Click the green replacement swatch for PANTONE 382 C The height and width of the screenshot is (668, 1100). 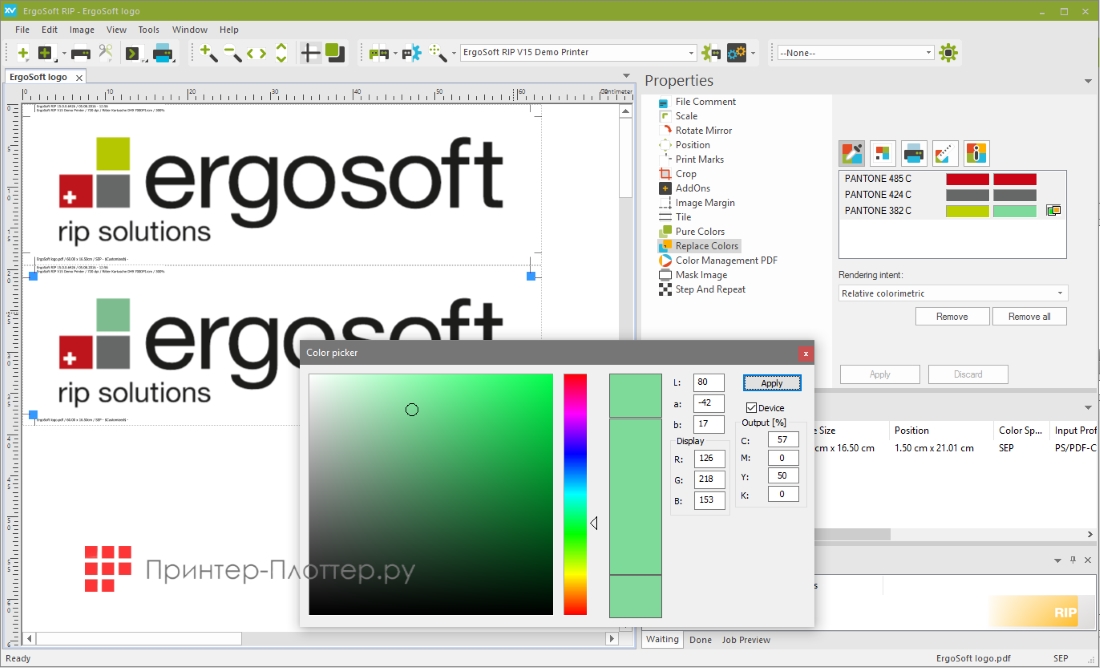(1014, 211)
